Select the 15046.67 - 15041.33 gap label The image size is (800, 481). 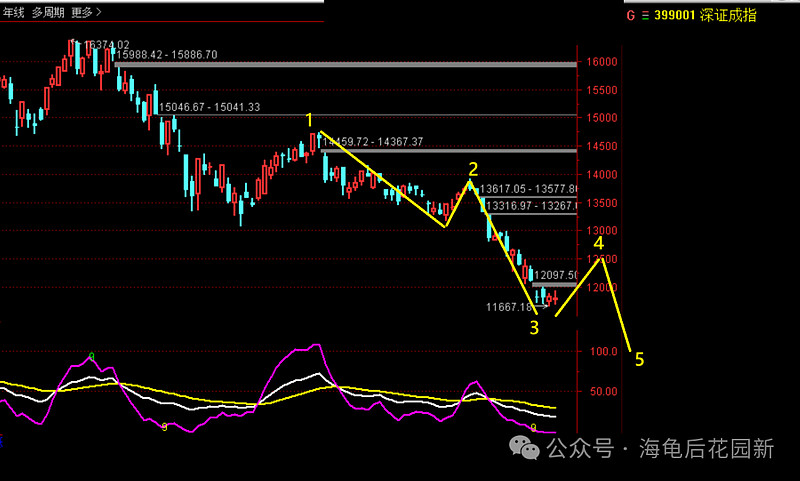pyautogui.click(x=210, y=107)
